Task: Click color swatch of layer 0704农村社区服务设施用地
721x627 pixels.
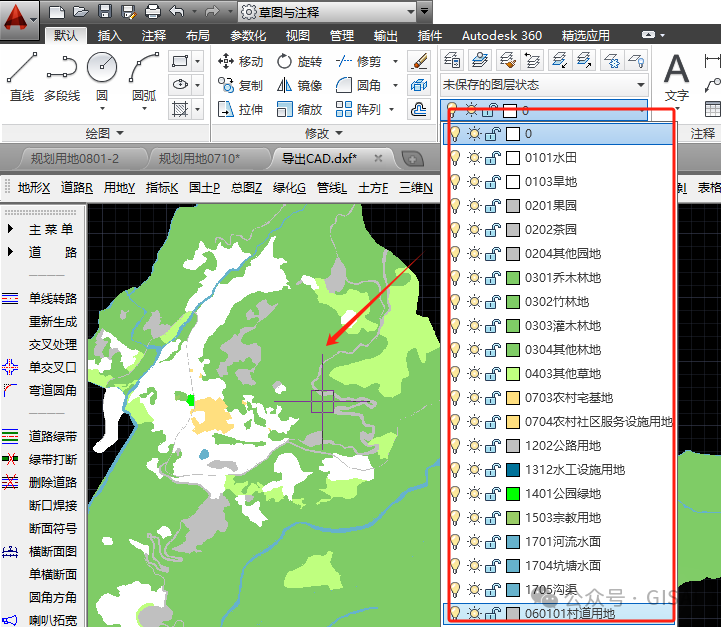Action: [x=513, y=422]
